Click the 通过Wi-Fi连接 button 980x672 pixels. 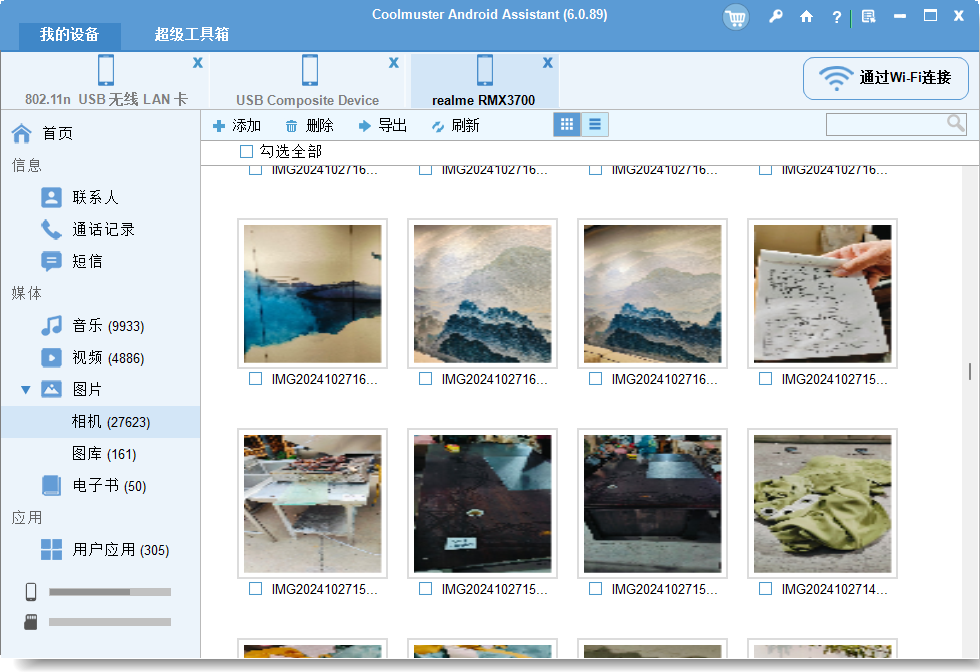click(885, 78)
